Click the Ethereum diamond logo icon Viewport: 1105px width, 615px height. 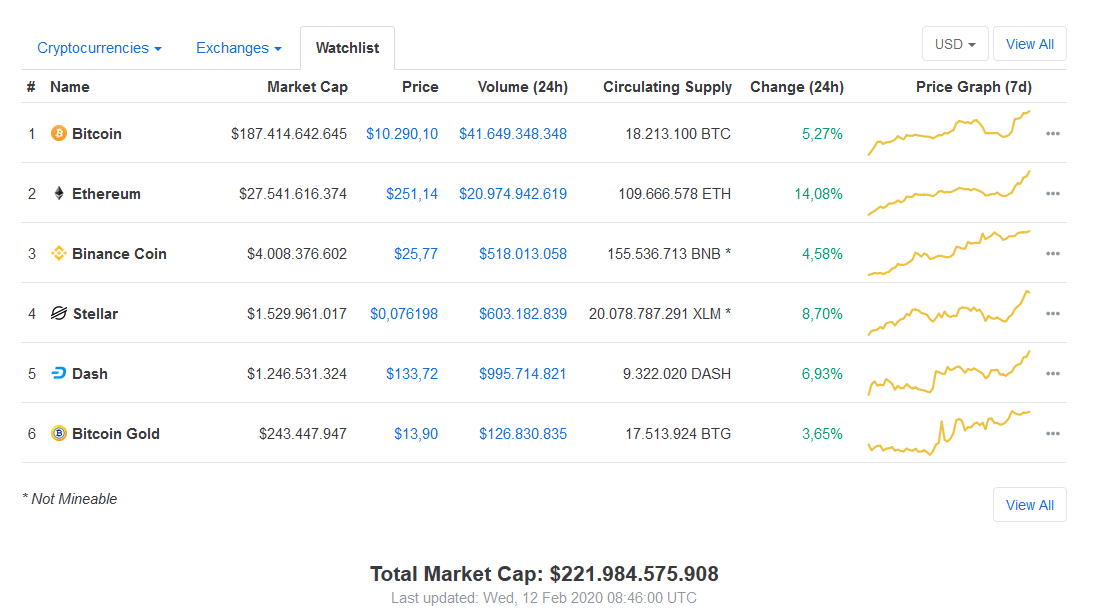(59, 193)
